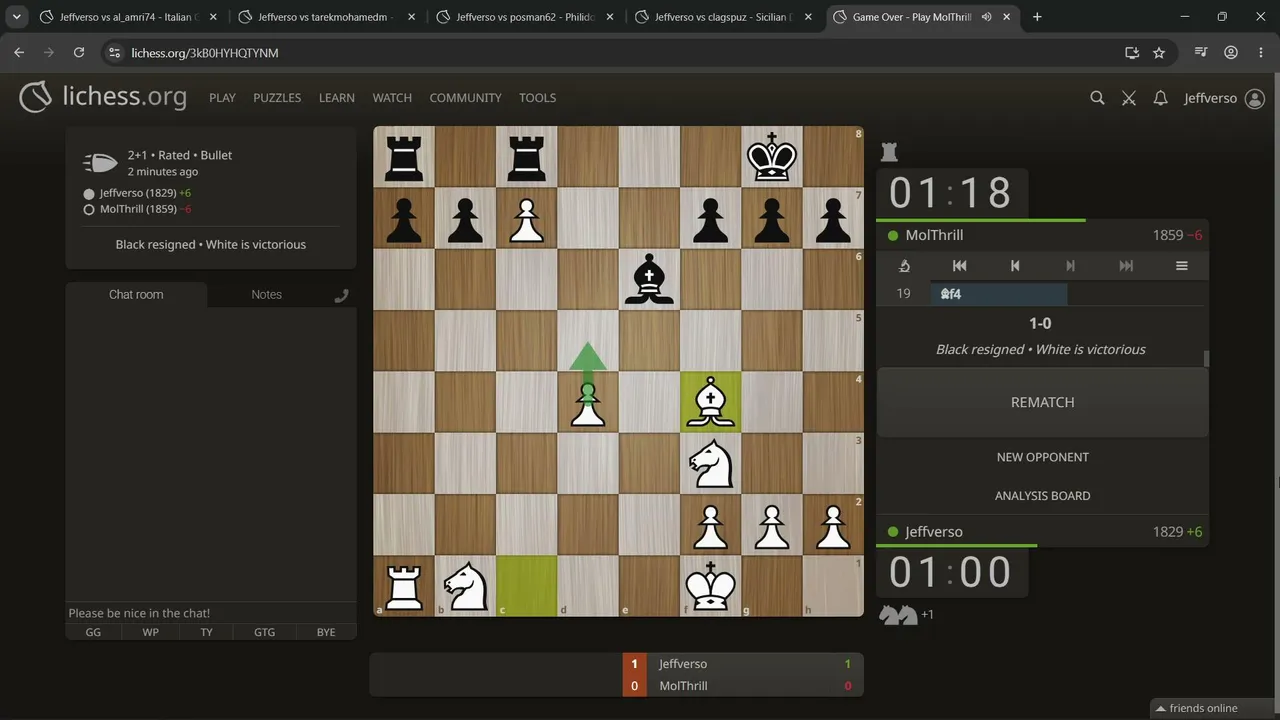Click the white king on f1
This screenshot has height=720, width=1280.
click(x=711, y=585)
